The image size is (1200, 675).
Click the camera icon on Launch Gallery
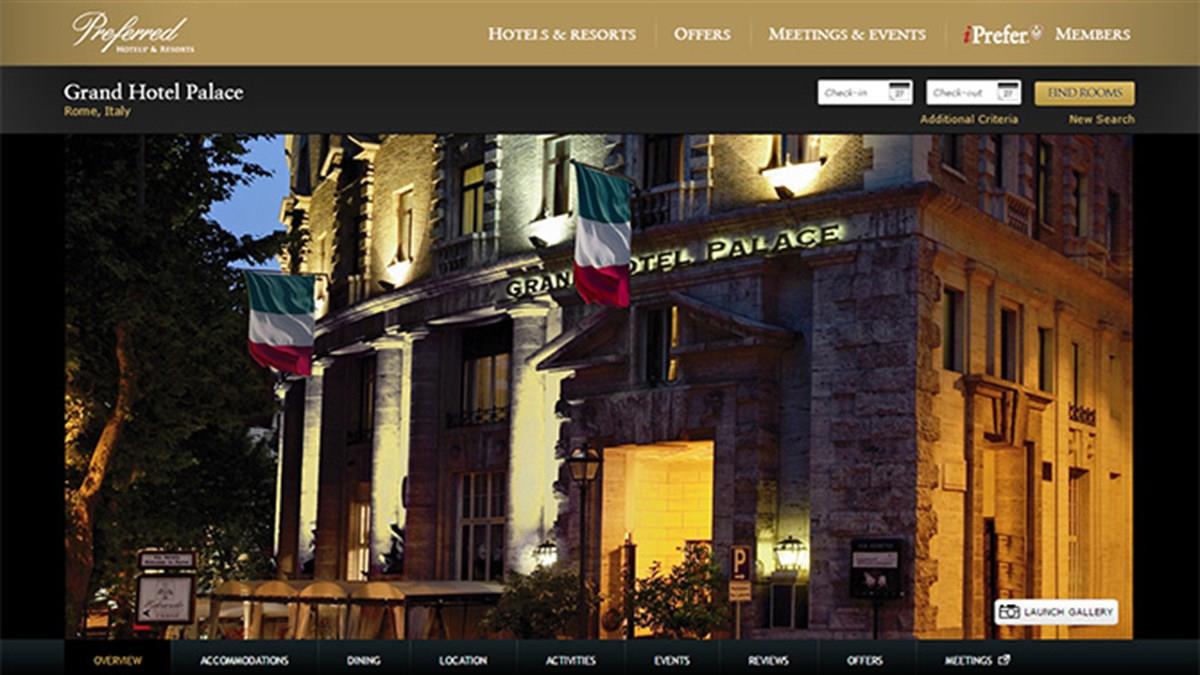[x=1009, y=612]
